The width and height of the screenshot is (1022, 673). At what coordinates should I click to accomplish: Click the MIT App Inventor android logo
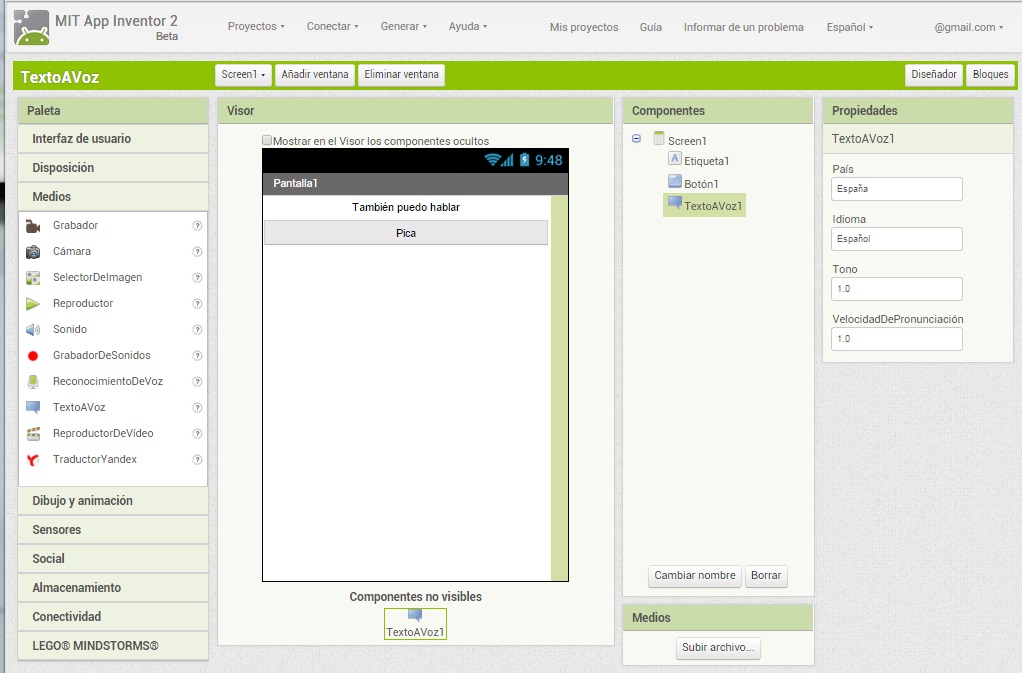(x=31, y=27)
